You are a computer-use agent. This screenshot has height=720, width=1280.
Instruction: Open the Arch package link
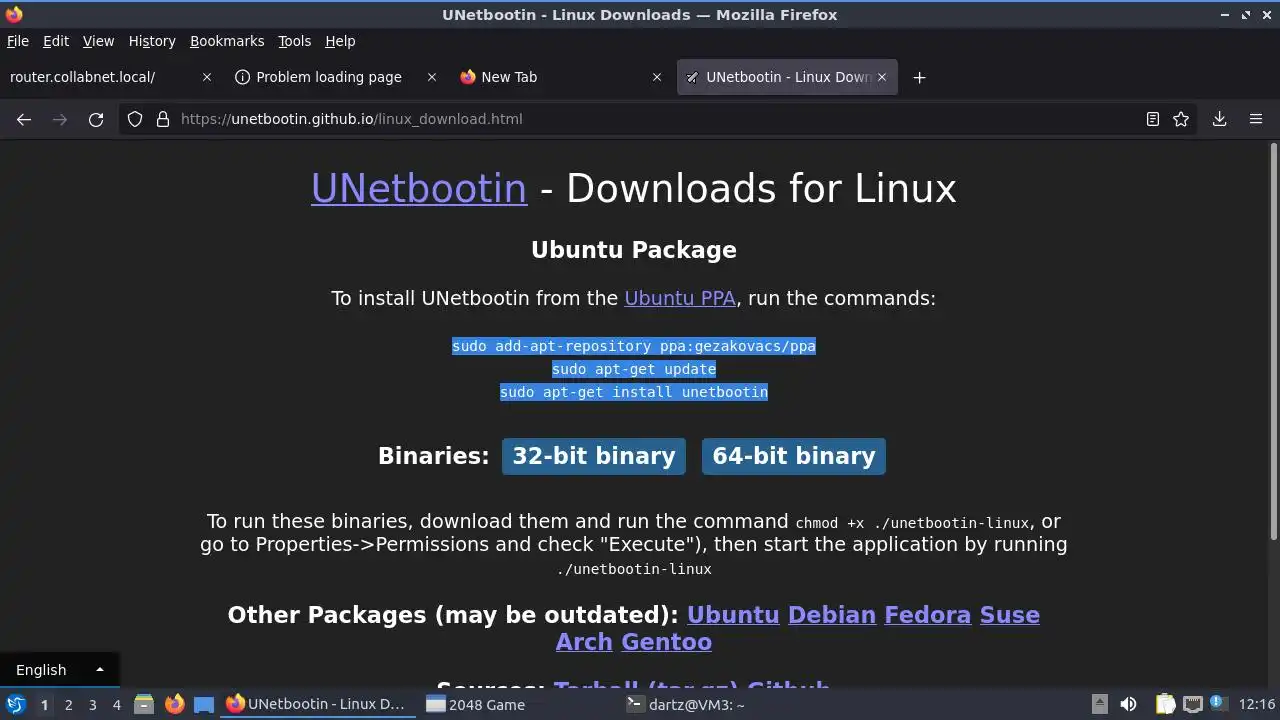coord(584,642)
